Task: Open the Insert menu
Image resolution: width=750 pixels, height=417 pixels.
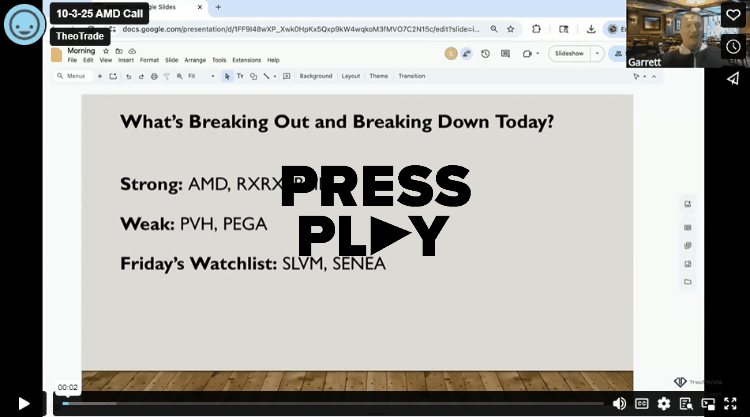Action: point(126,60)
